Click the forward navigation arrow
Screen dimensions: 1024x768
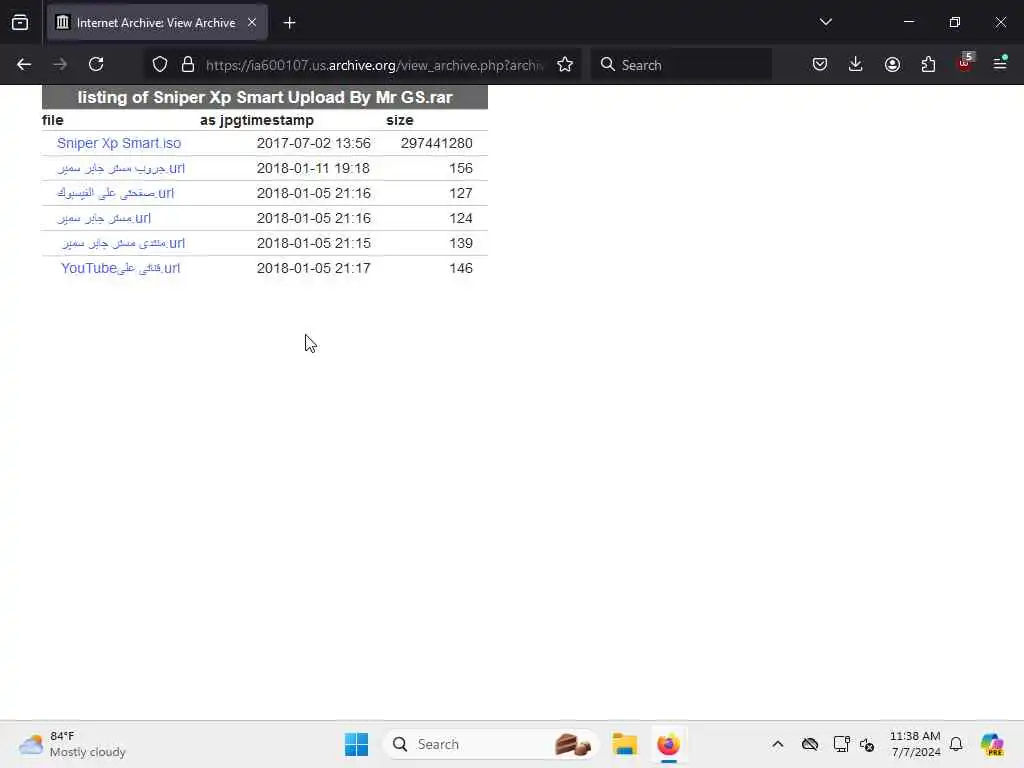60,64
